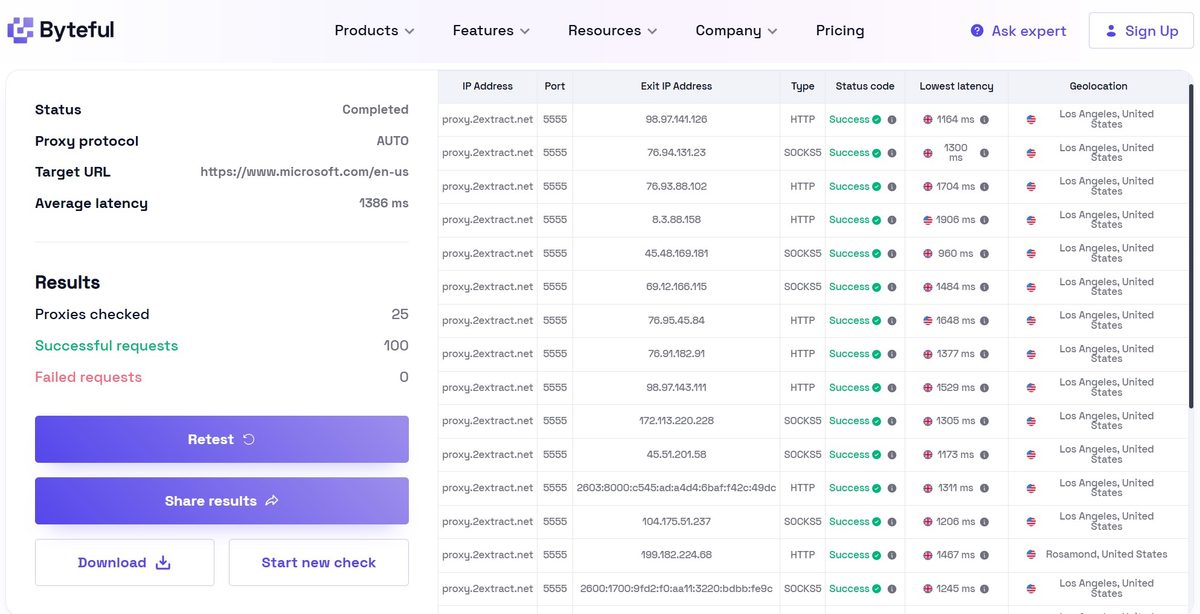
Task: Click the Average latency value 1386 ms
Action: tap(384, 203)
